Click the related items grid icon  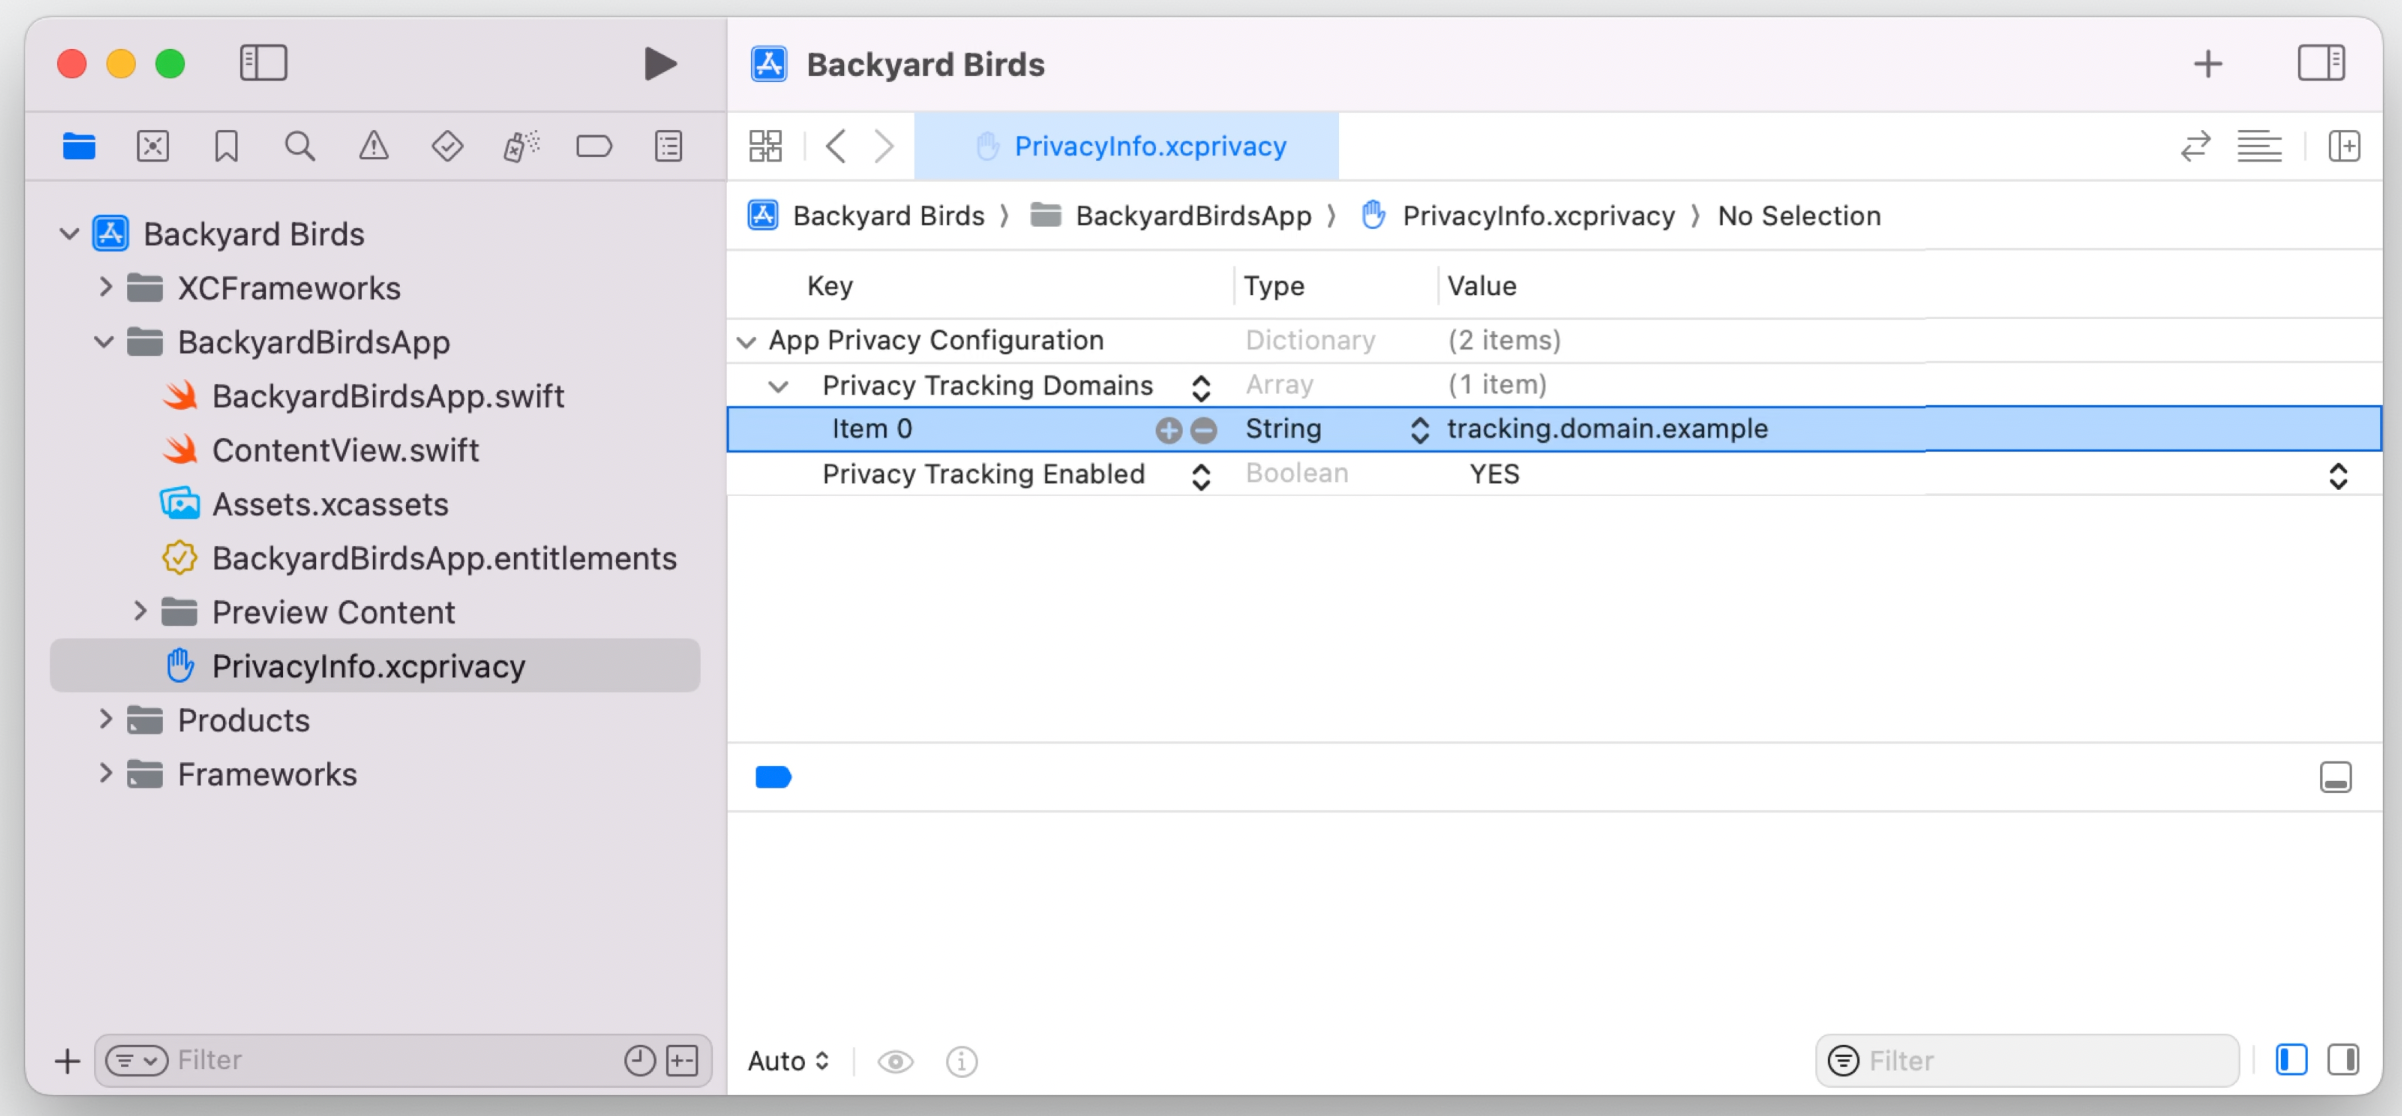point(765,146)
